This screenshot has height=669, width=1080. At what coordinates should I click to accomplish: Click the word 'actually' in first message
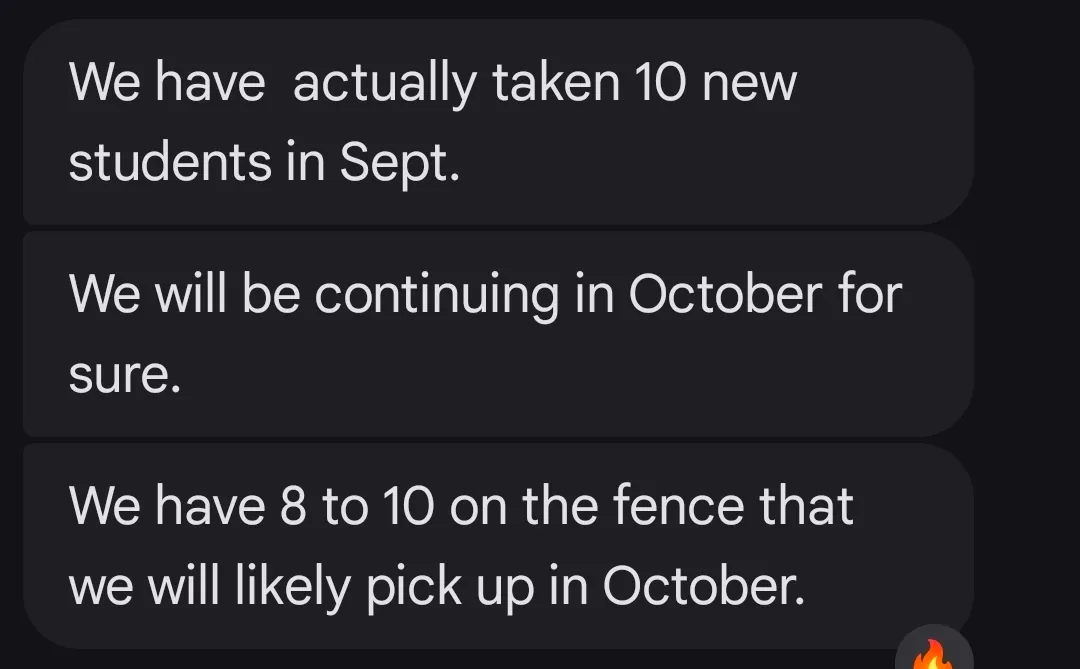point(384,82)
